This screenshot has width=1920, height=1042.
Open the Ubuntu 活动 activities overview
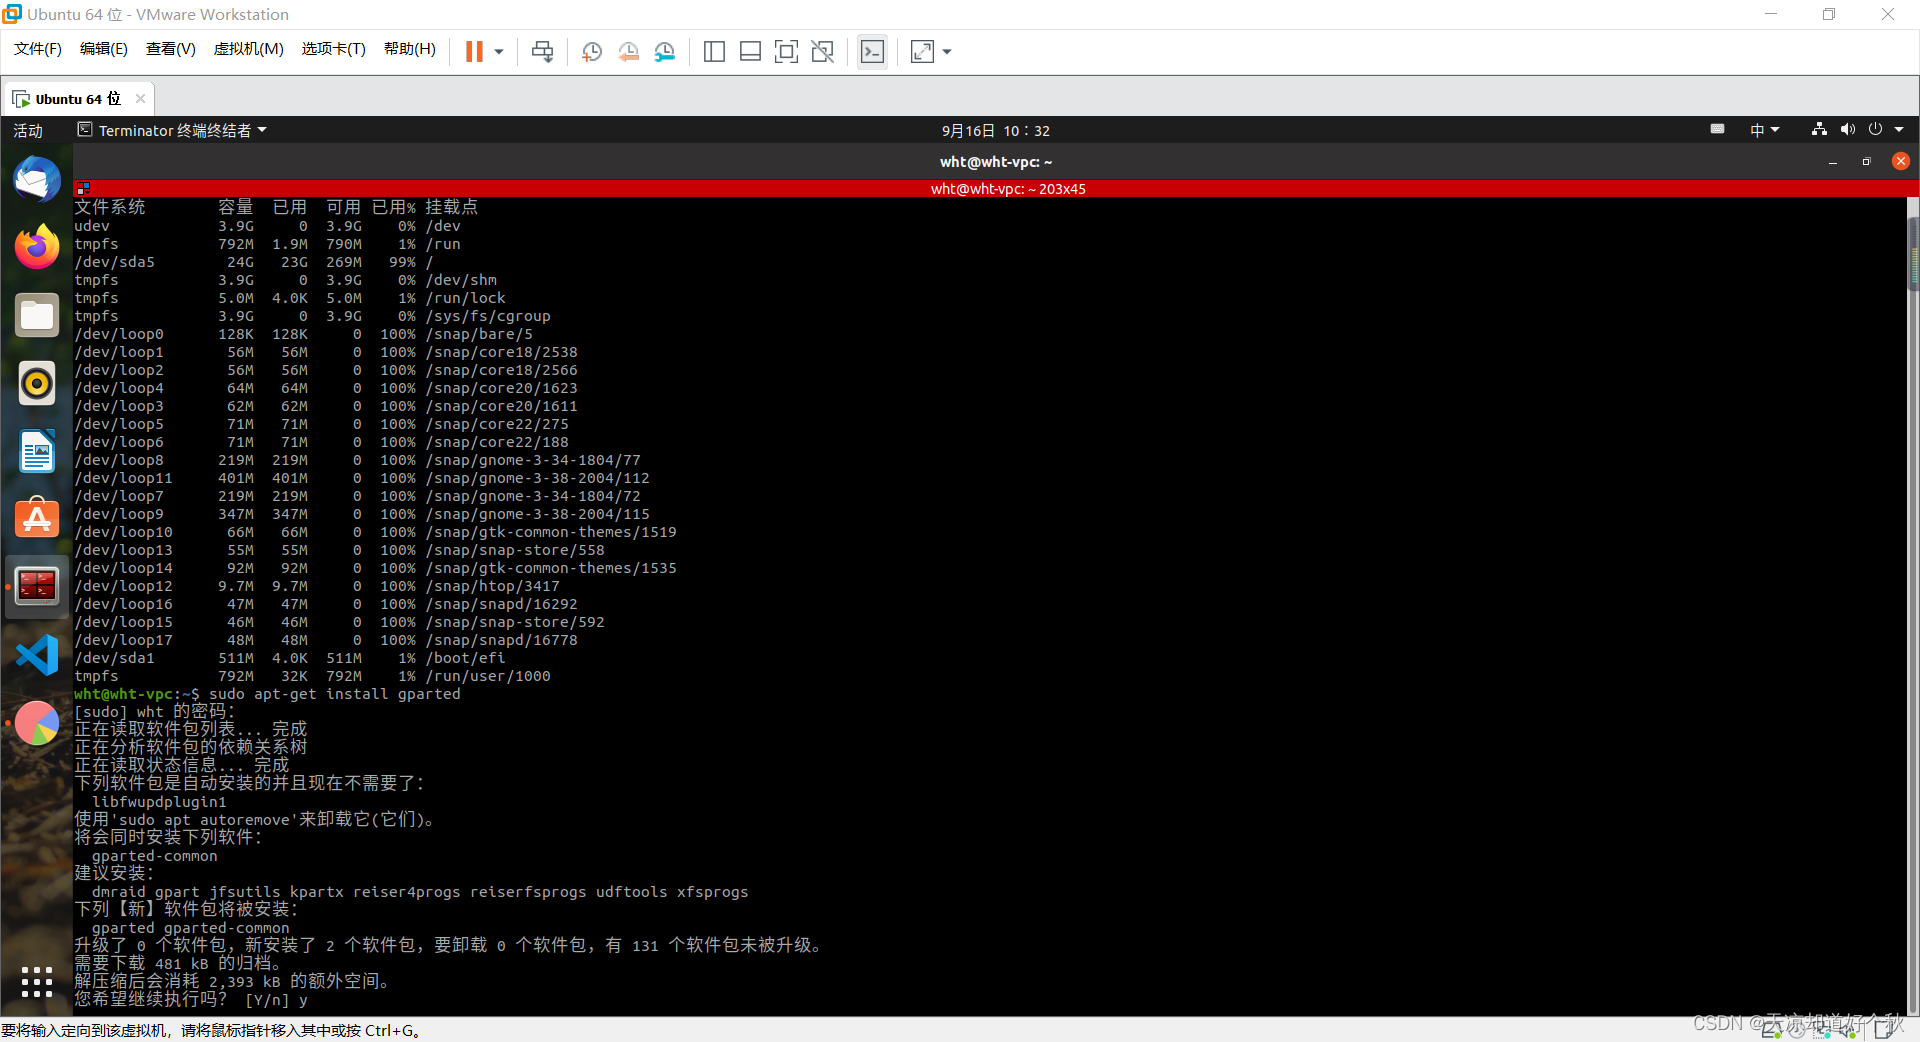click(x=28, y=131)
